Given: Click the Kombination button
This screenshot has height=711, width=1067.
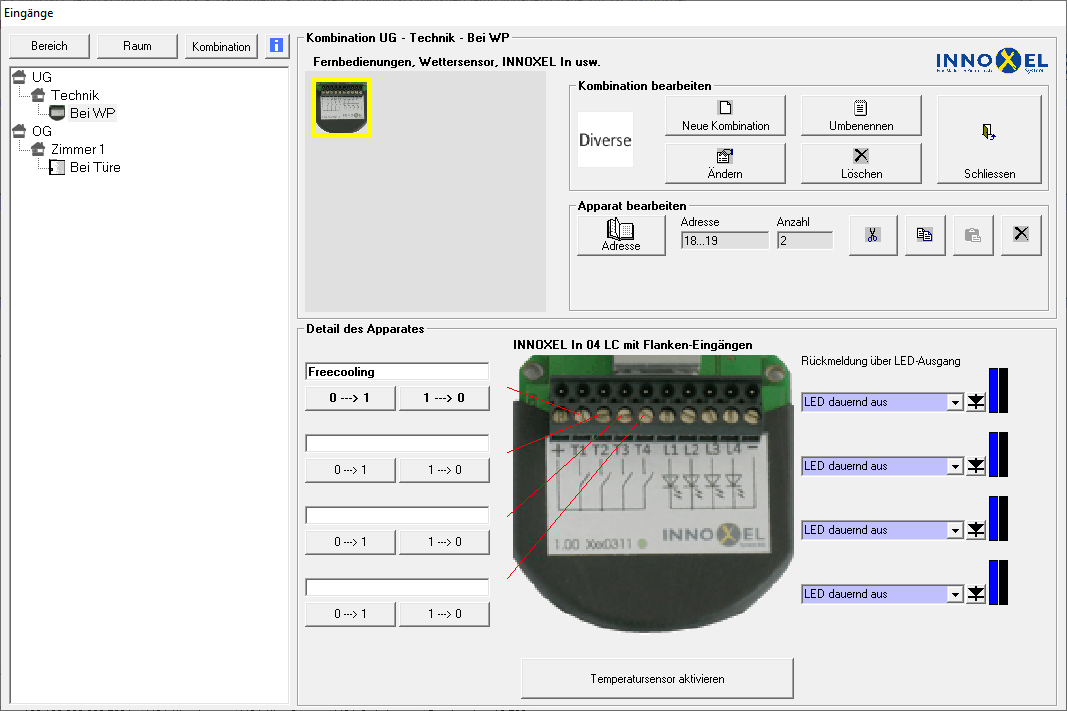Looking at the screenshot, I should coord(221,46).
